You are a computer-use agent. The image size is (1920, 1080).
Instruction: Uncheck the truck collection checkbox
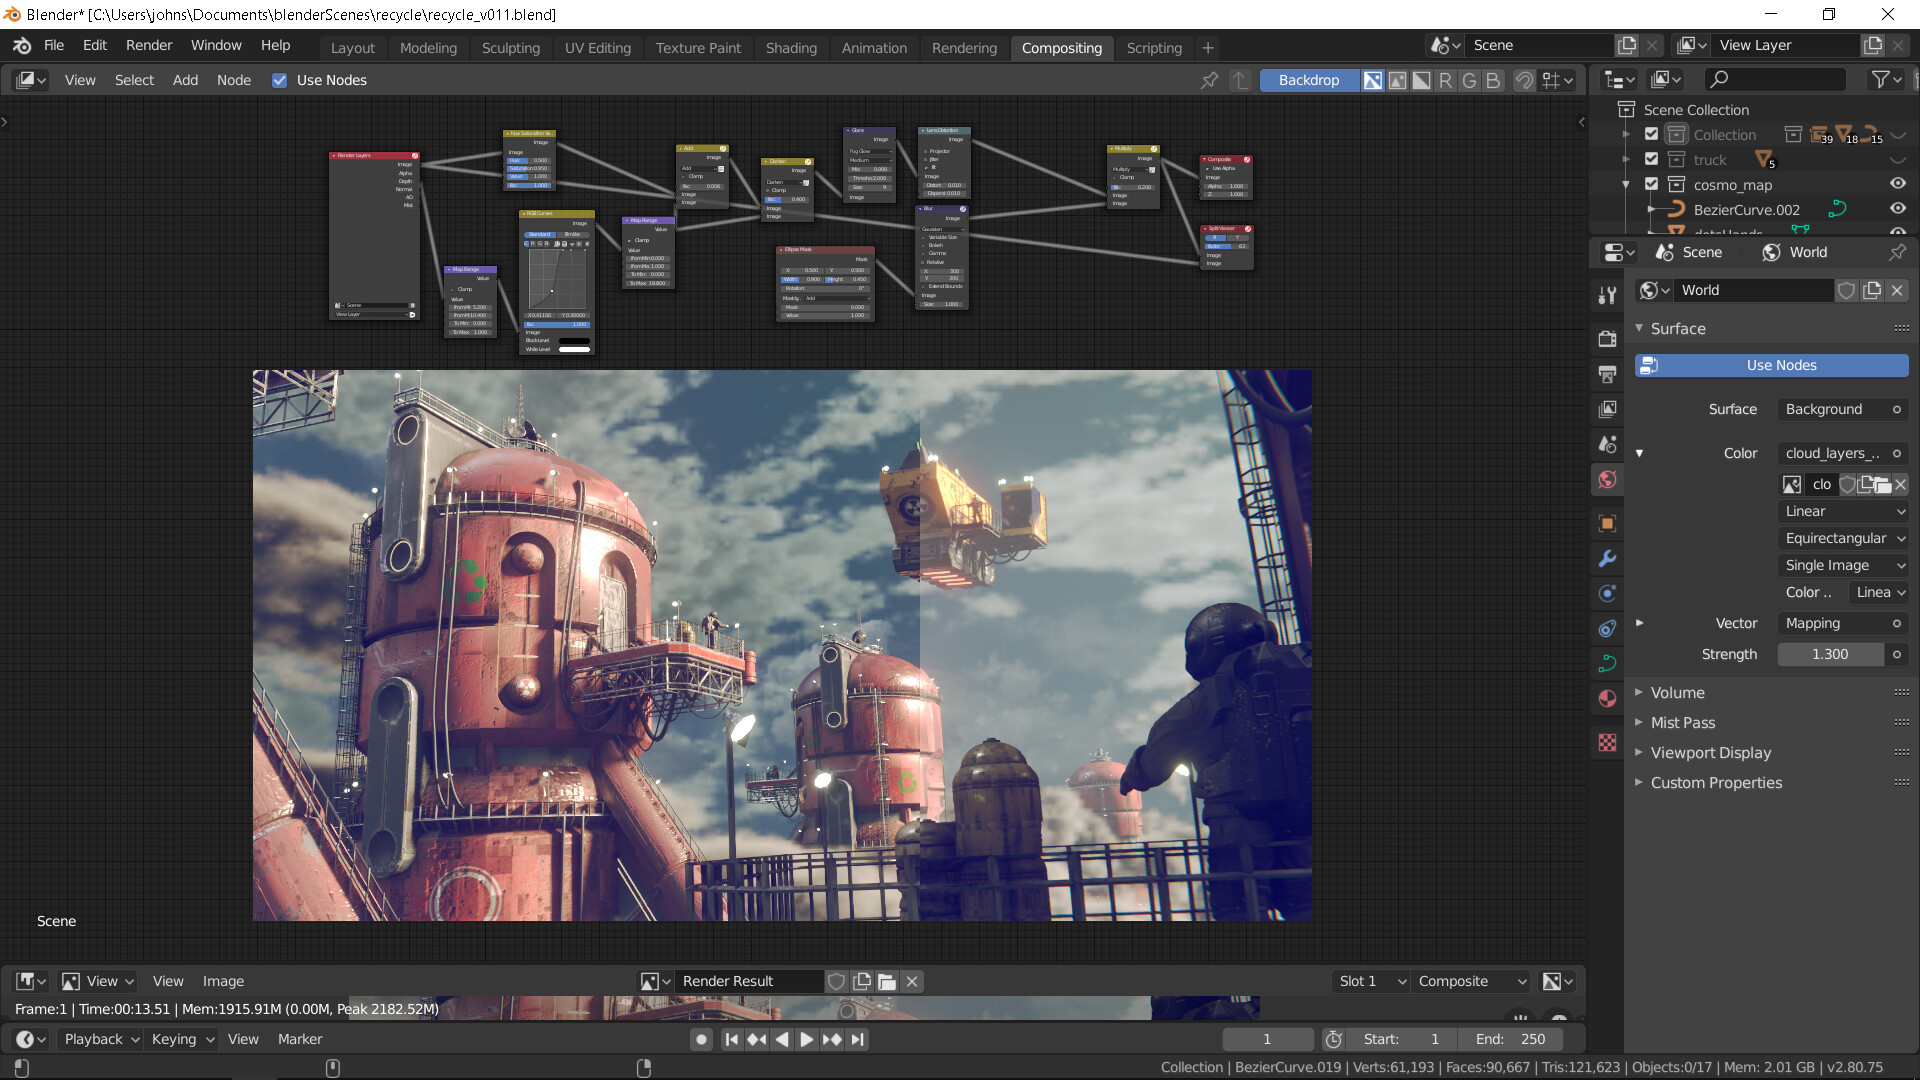[1651, 159]
